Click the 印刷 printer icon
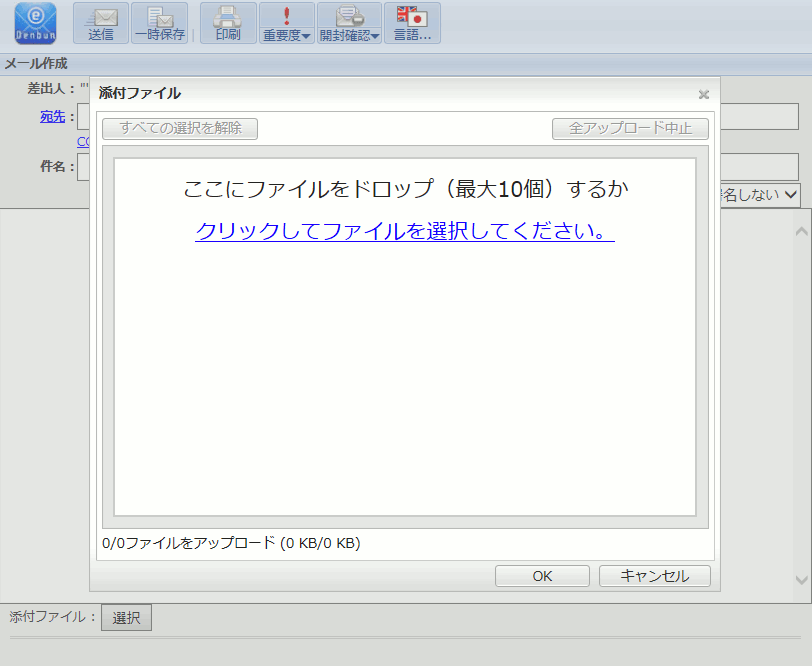The height and width of the screenshot is (666, 812). click(228, 23)
